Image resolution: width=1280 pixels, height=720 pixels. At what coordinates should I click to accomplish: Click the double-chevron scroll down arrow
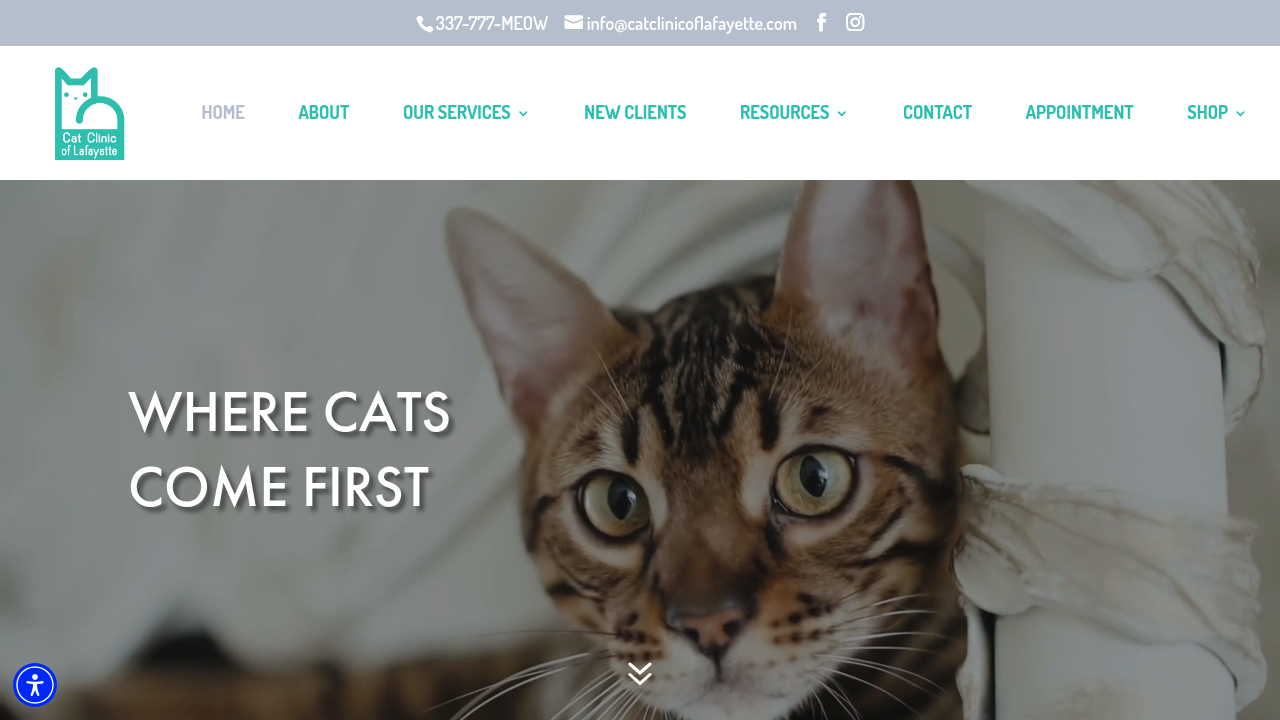point(640,673)
